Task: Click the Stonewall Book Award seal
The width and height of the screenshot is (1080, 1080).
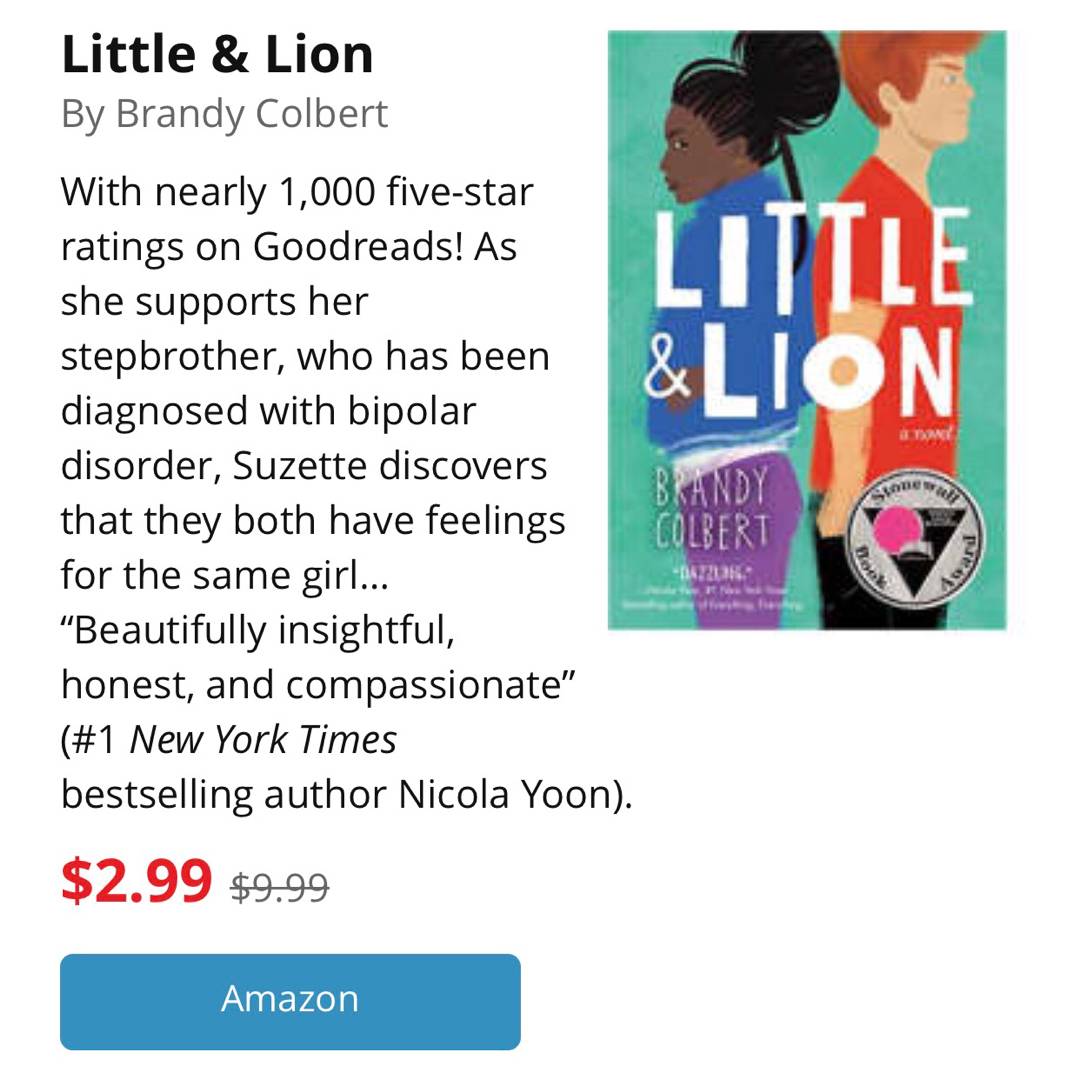Action: 915,537
